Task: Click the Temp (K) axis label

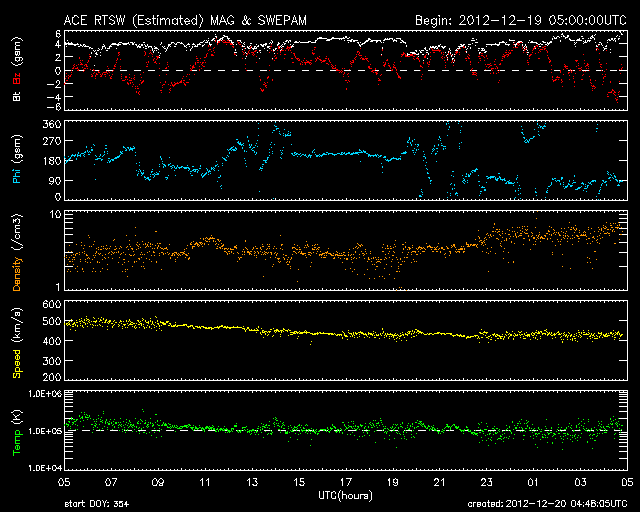Action: point(15,430)
